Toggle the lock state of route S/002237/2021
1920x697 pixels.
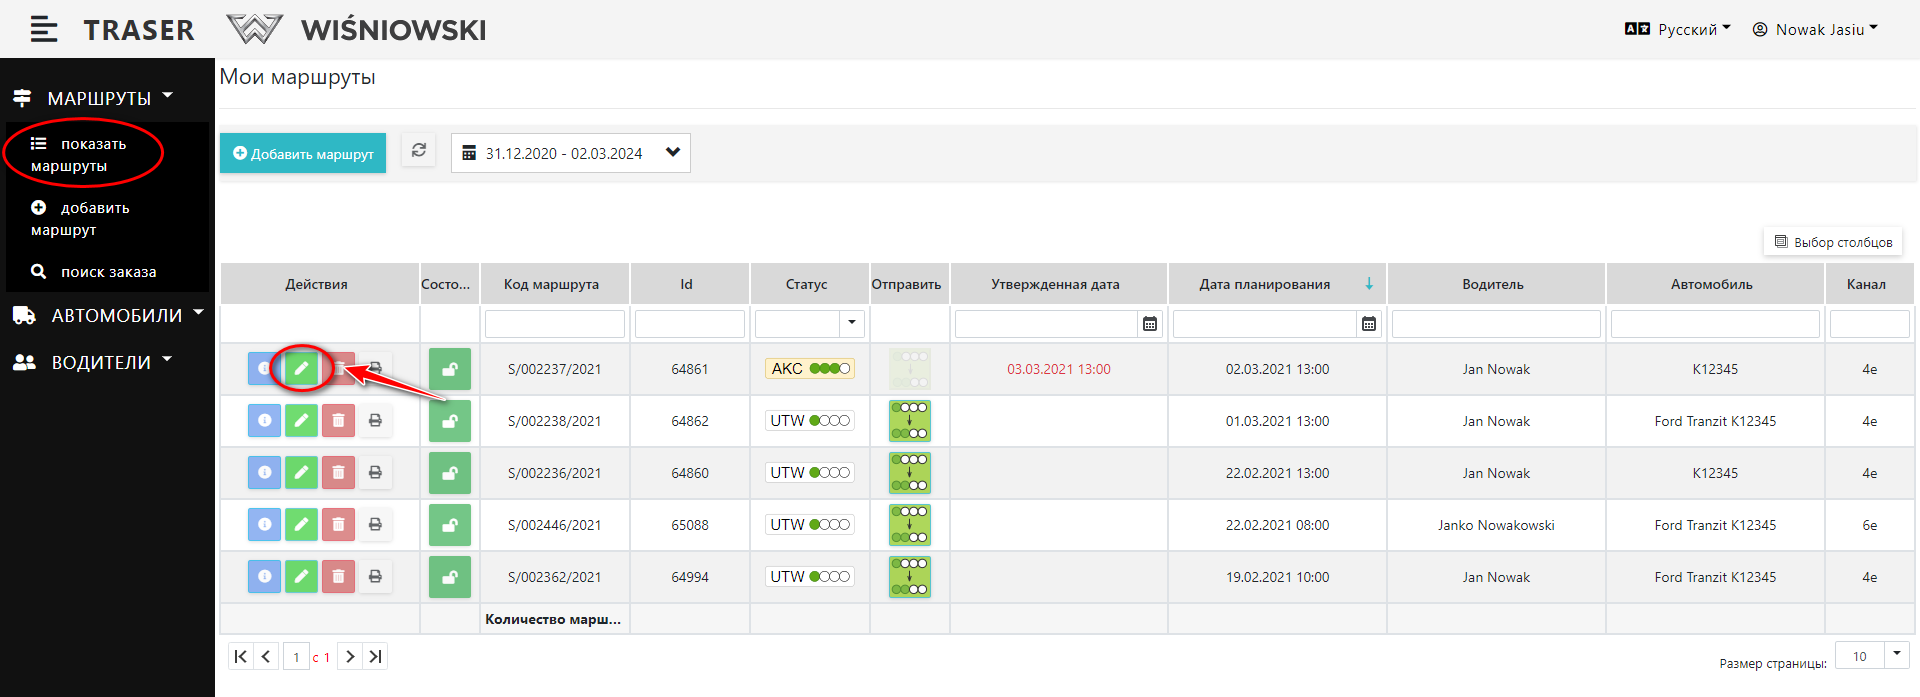(450, 369)
